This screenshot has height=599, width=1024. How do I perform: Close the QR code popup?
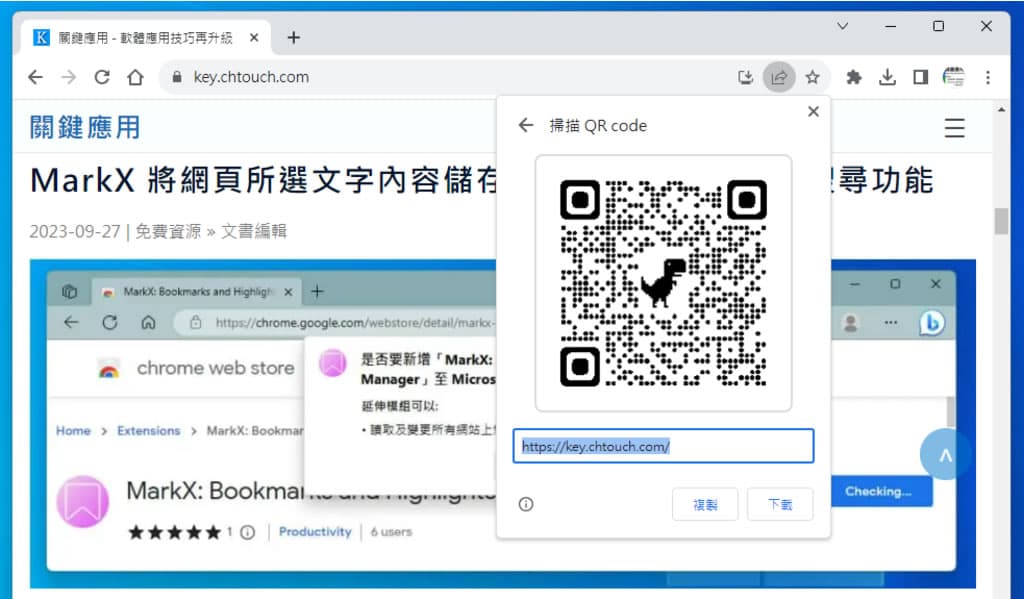(813, 112)
